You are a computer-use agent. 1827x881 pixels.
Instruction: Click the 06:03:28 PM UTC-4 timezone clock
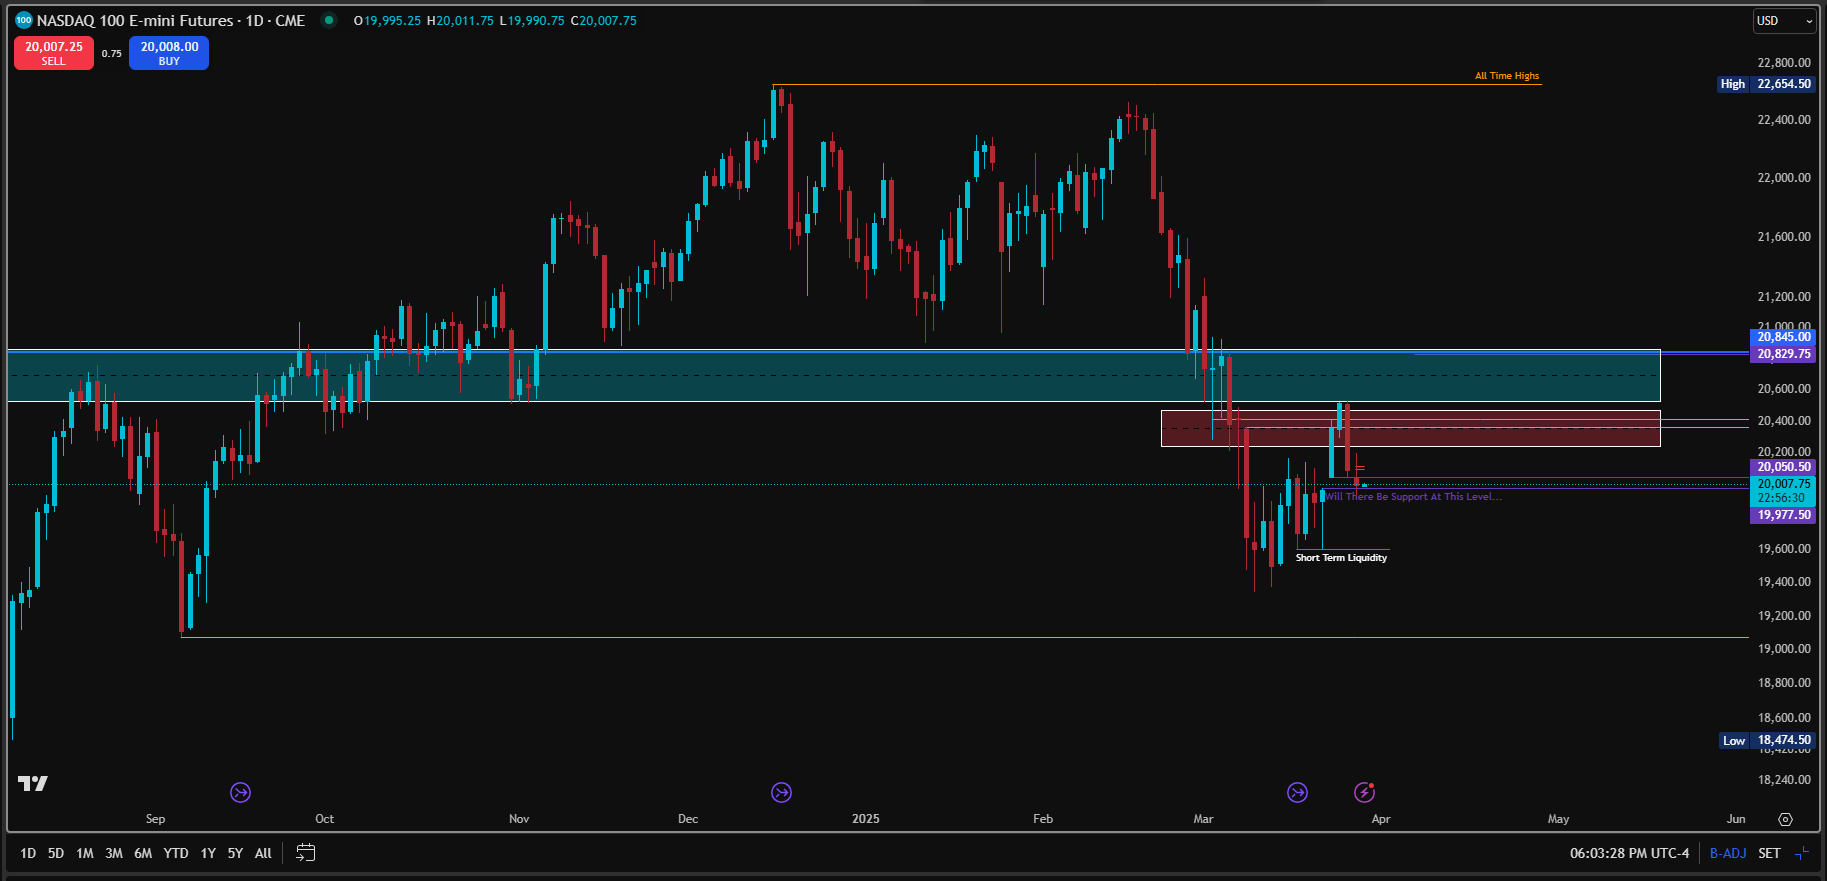point(1629,853)
